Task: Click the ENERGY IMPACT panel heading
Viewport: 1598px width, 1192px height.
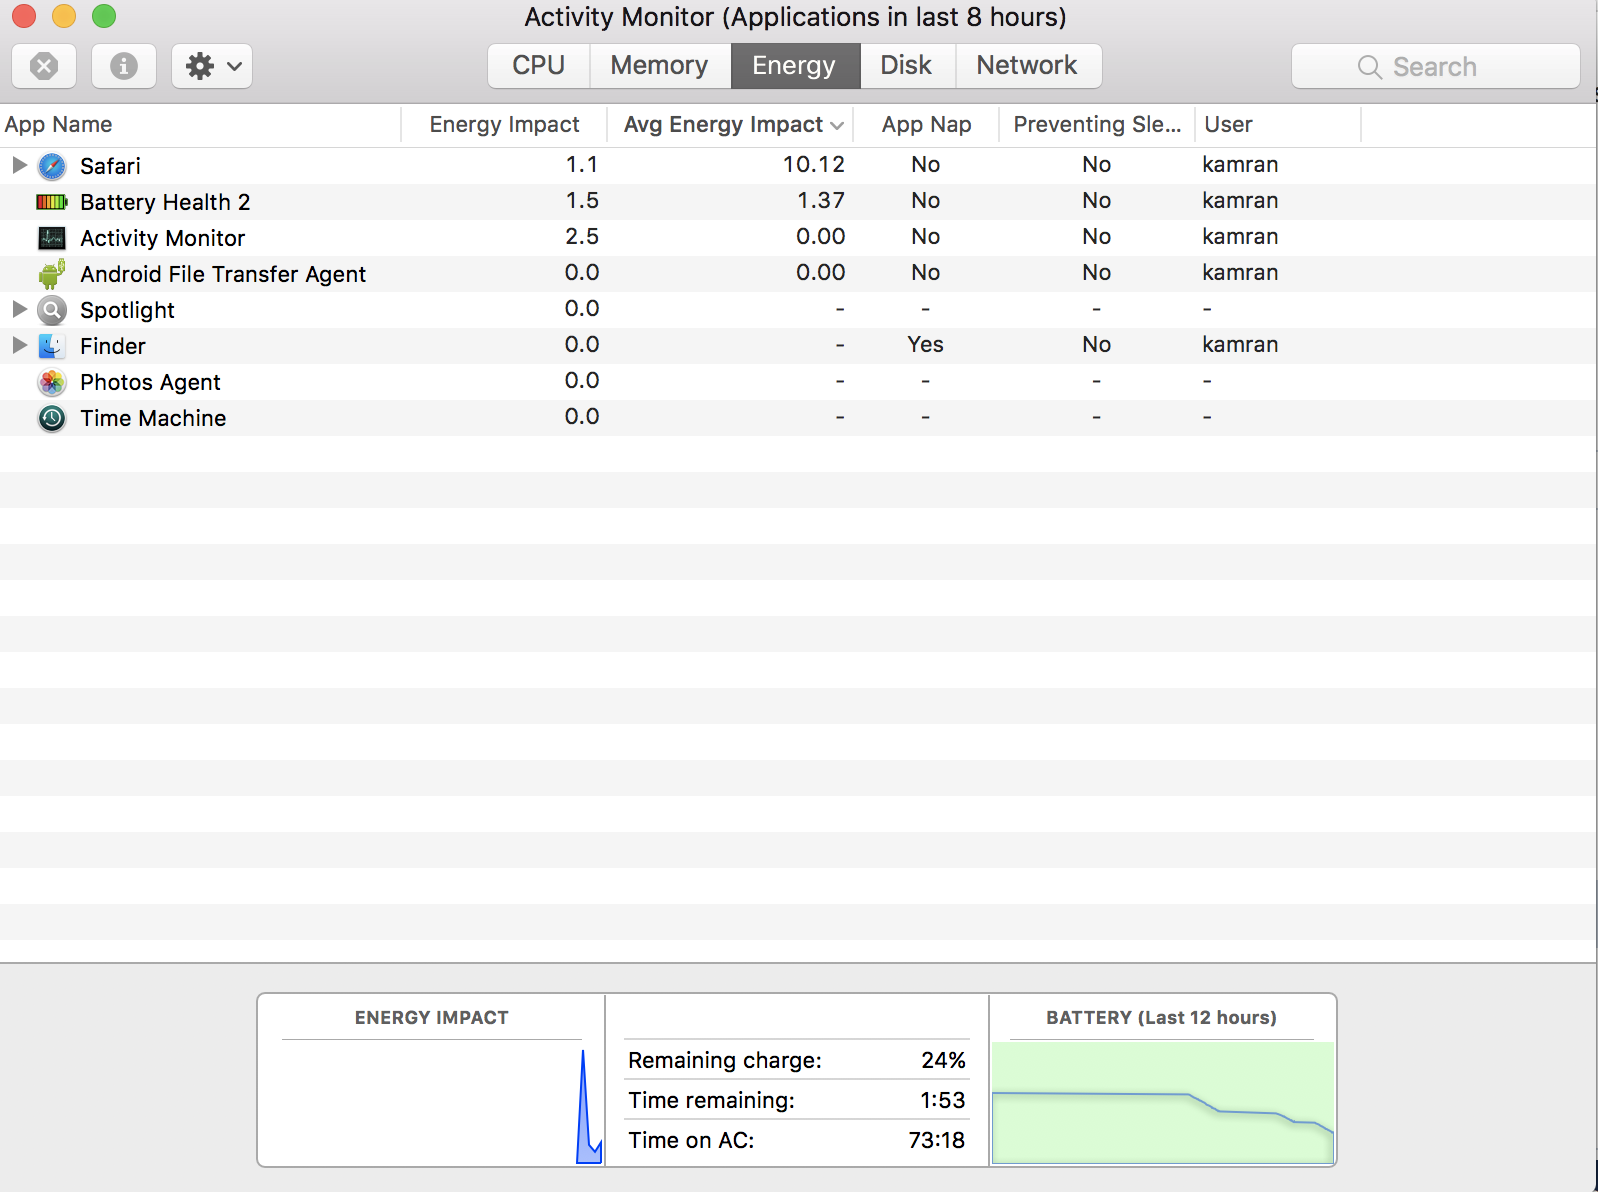Action: click(432, 1018)
